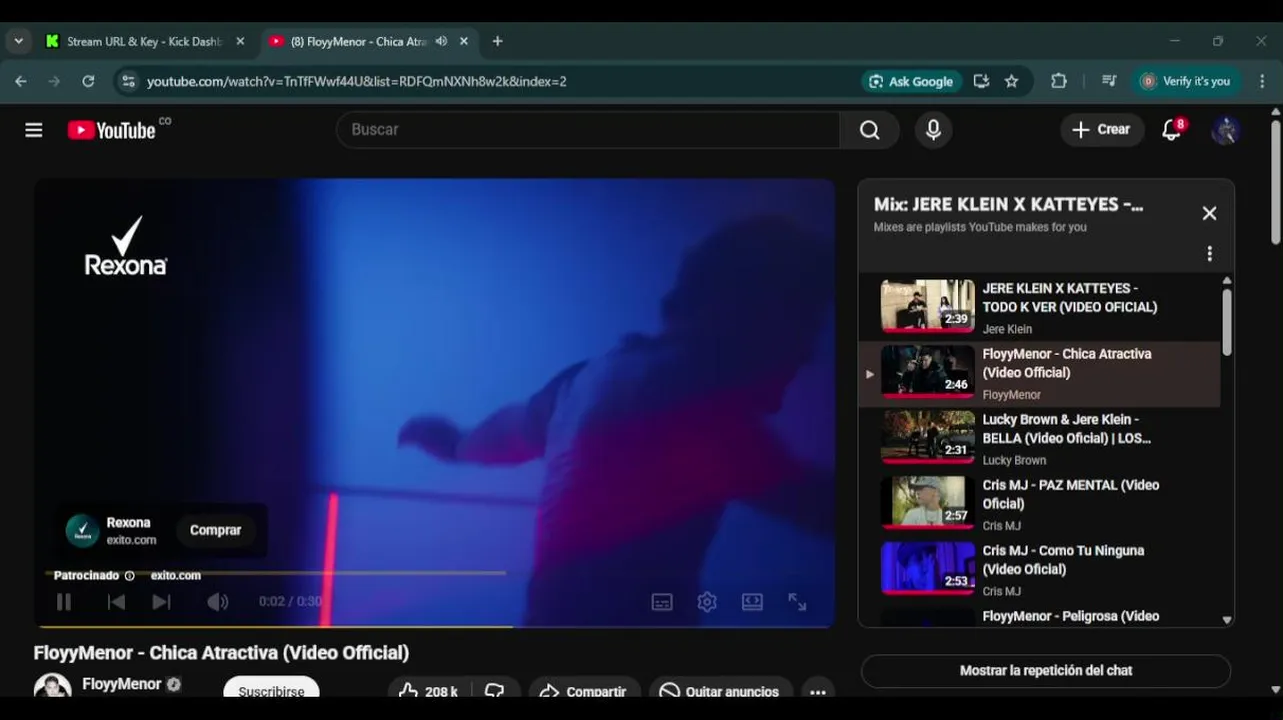The width and height of the screenshot is (1283, 720).
Task: Switch to the Kick Dashboard tab
Action: (x=145, y=41)
